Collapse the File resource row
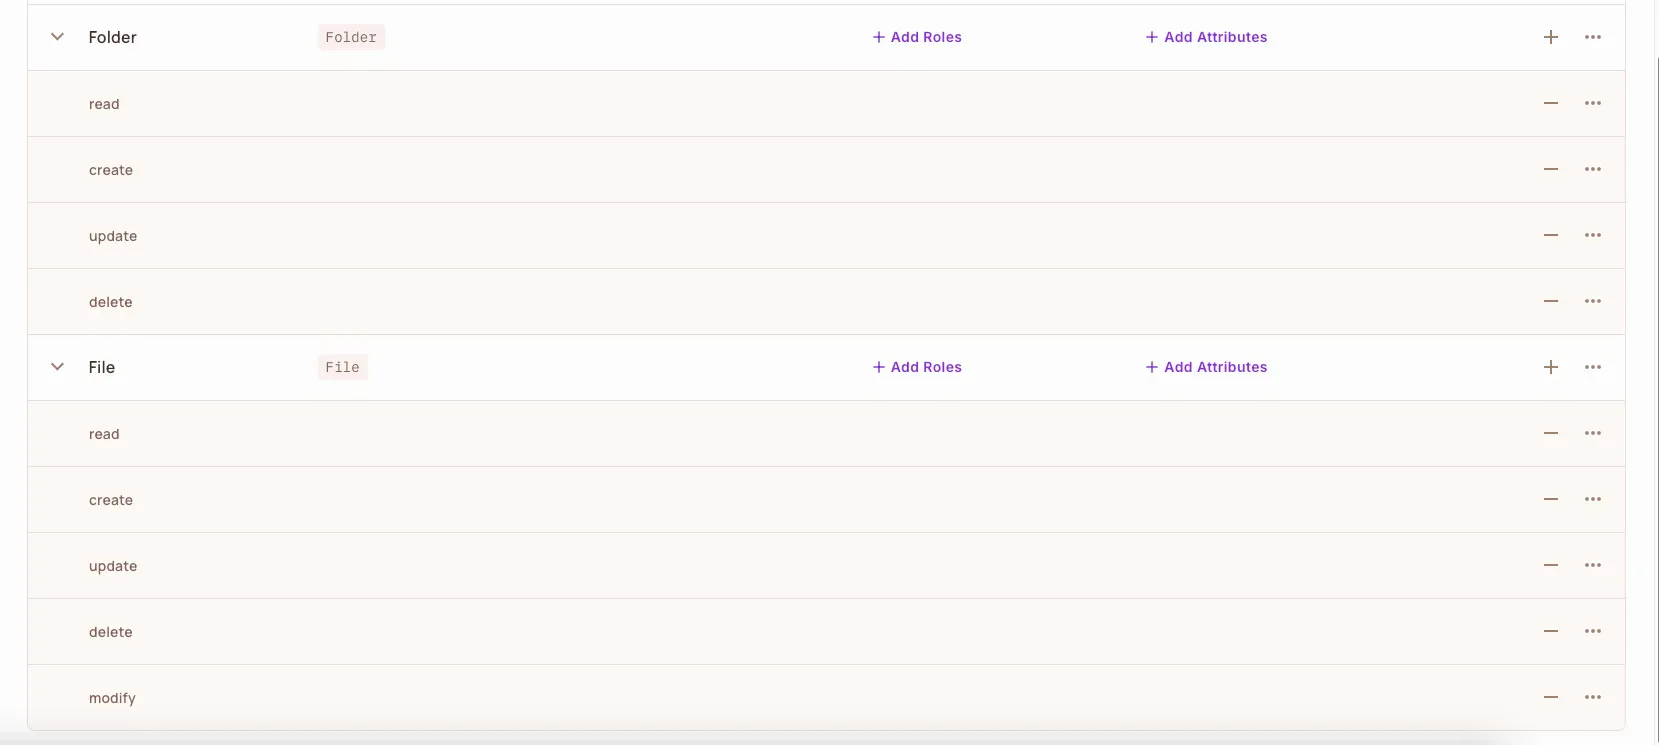1659x745 pixels. [x=58, y=367]
